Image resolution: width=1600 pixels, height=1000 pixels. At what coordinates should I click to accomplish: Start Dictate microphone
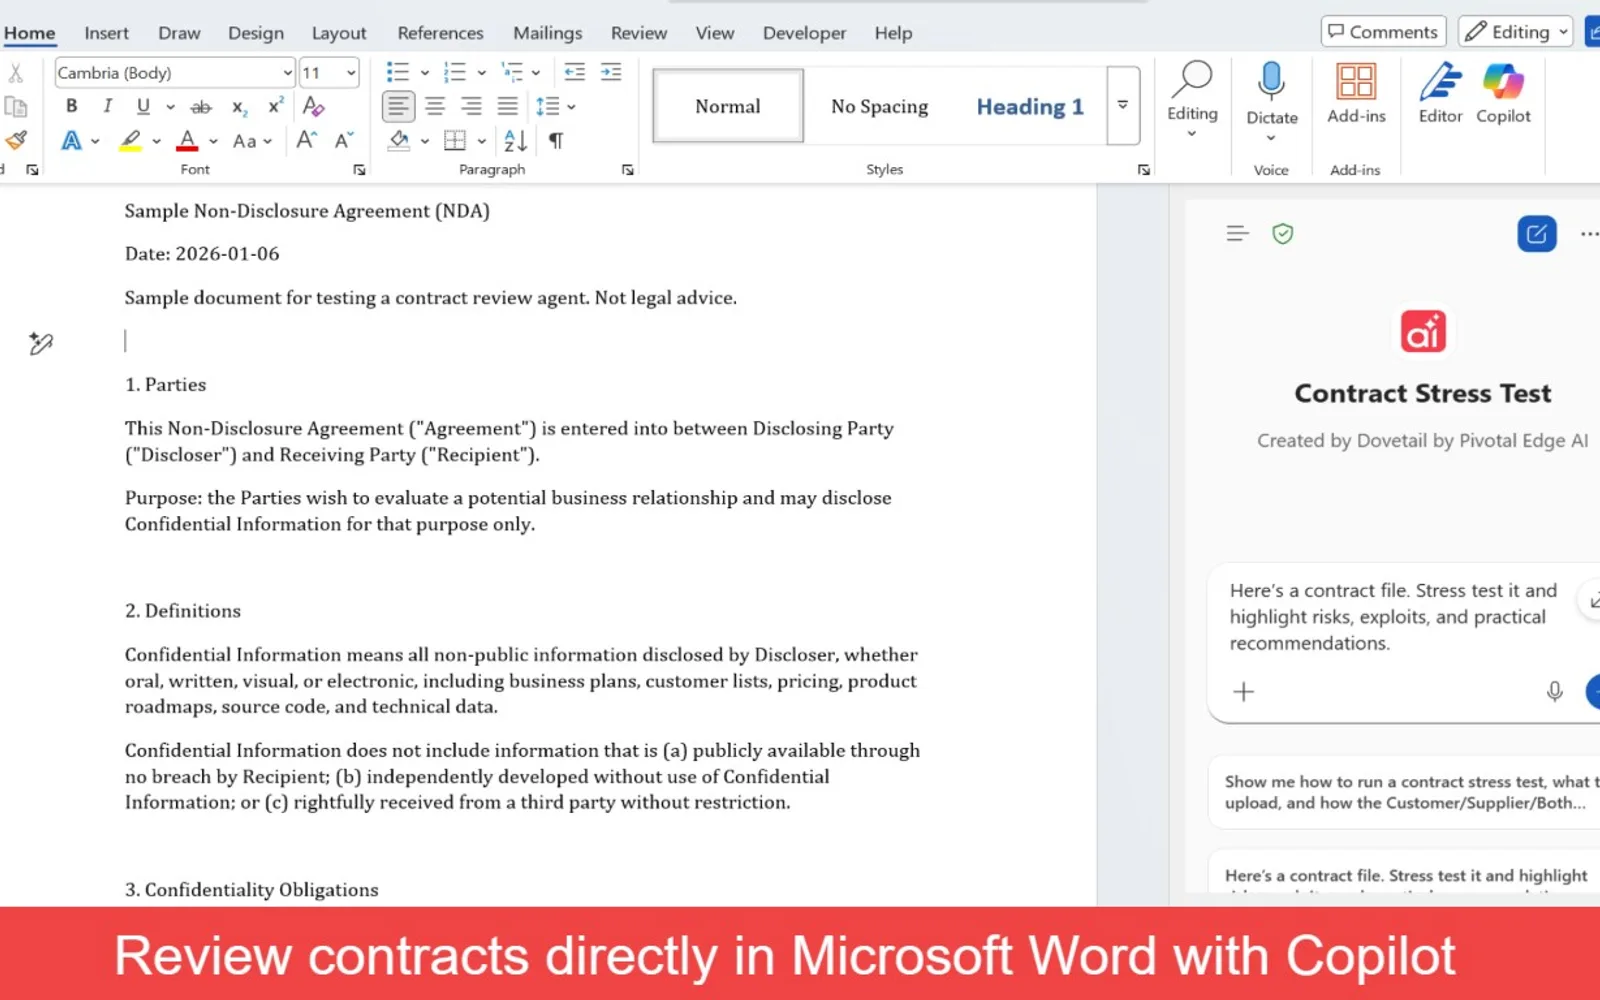(1272, 93)
